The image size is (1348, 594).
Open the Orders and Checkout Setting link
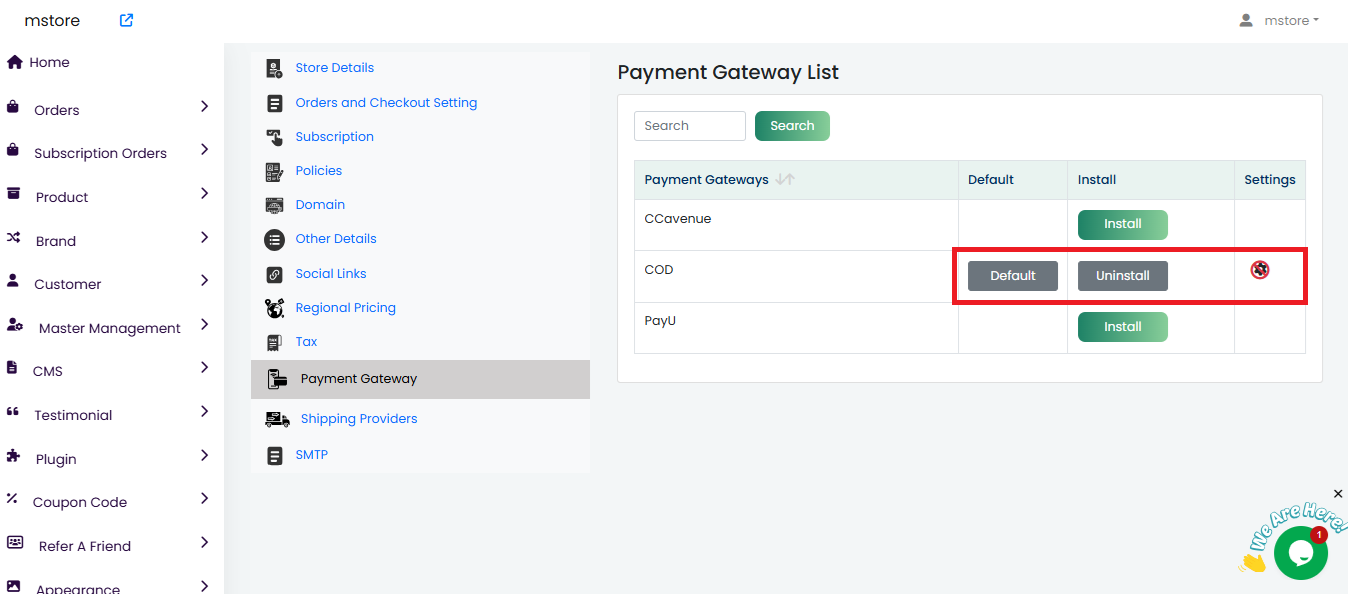click(386, 103)
